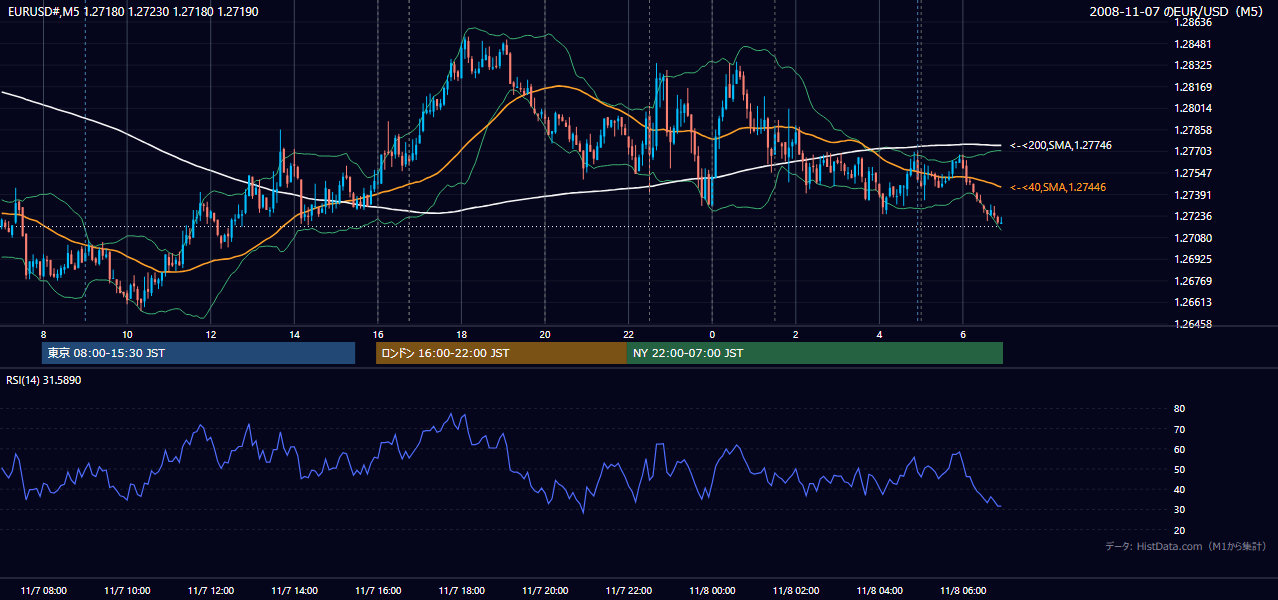Click price axis label 1.28014

1195,108
